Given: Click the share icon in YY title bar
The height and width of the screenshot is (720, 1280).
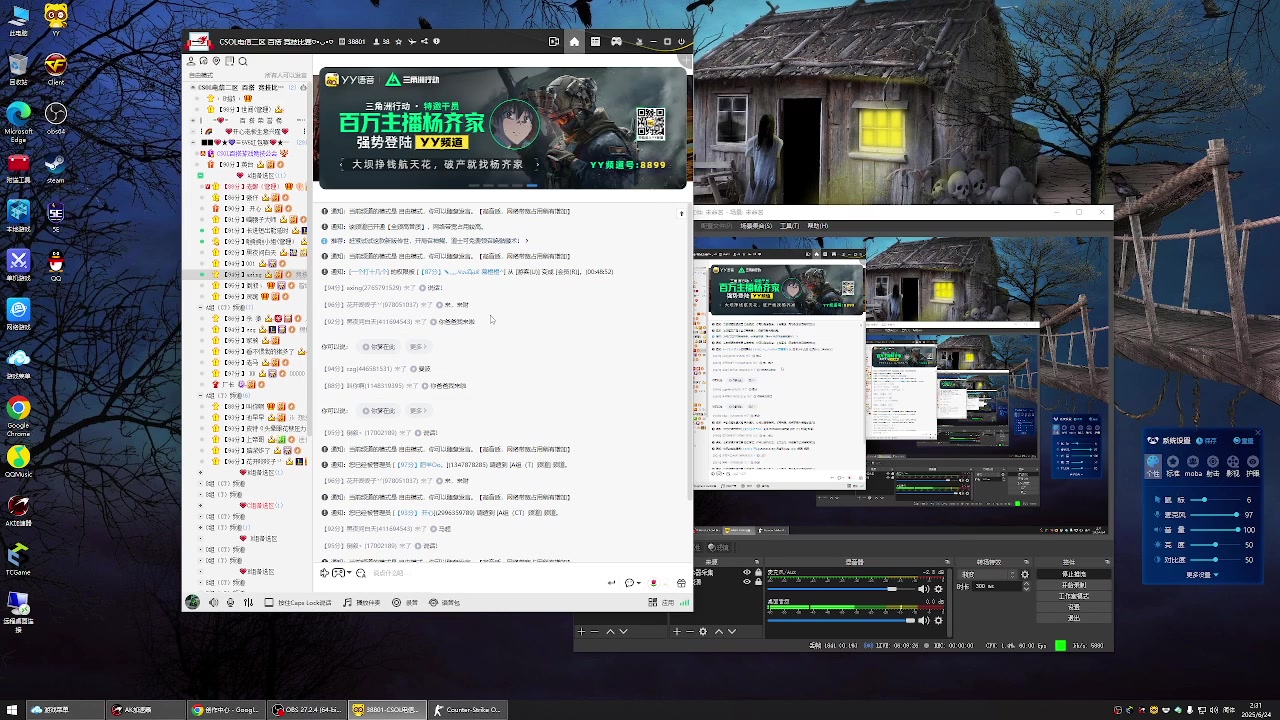Looking at the screenshot, I should click(424, 42).
